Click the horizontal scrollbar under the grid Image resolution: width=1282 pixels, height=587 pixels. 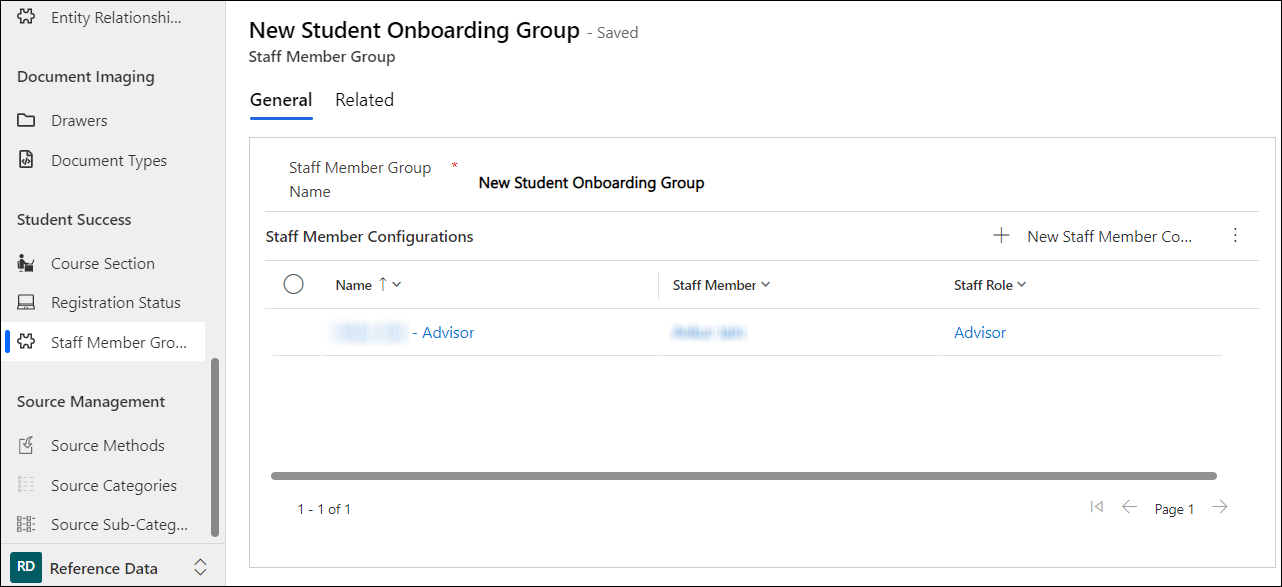[743, 476]
